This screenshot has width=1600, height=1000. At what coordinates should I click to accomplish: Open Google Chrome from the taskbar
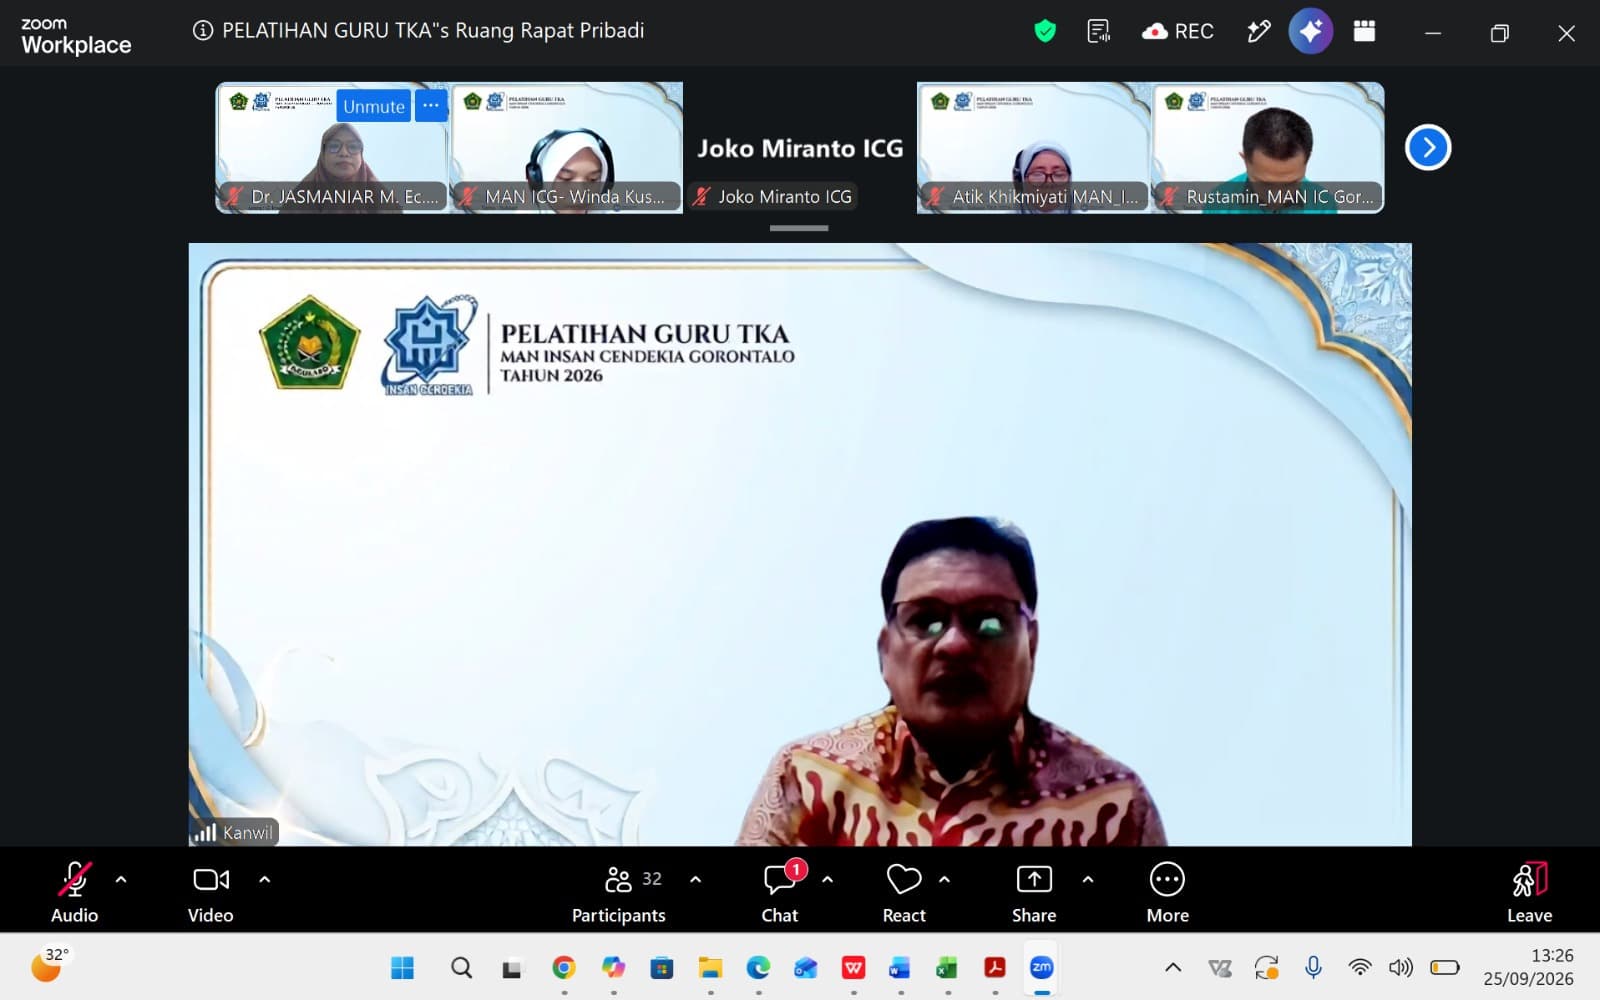click(x=564, y=968)
